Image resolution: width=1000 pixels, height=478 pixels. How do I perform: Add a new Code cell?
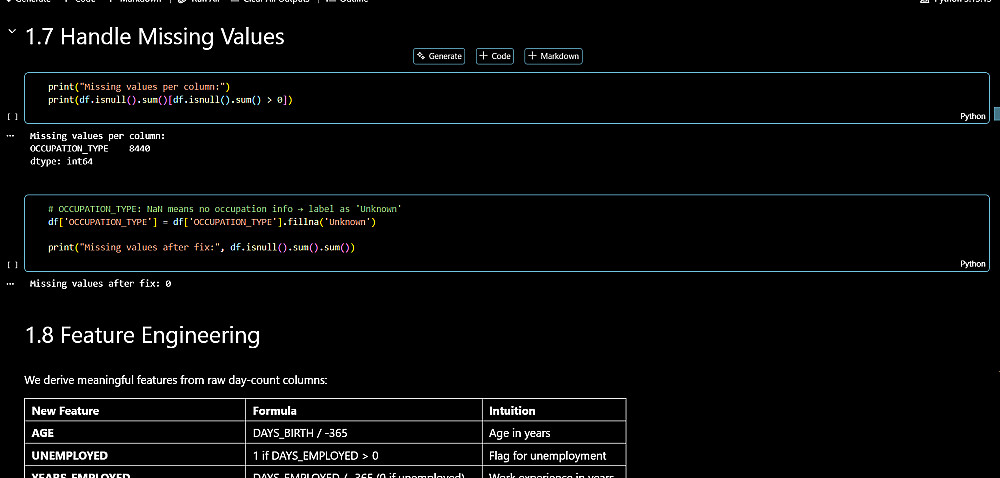pyautogui.click(x=495, y=56)
